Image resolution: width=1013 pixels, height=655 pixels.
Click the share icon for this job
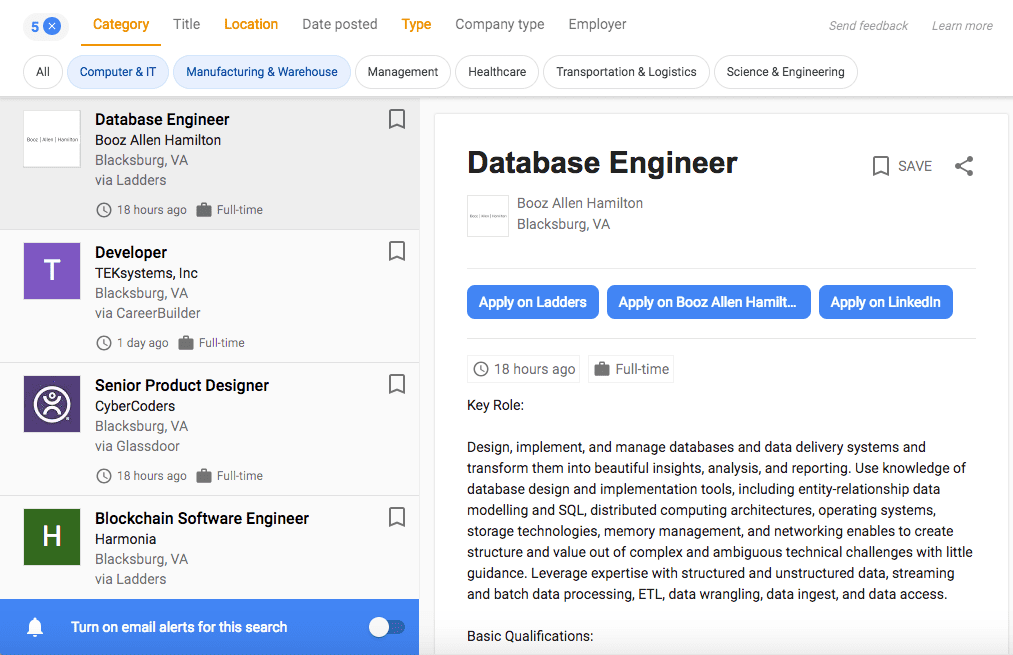click(x=964, y=166)
